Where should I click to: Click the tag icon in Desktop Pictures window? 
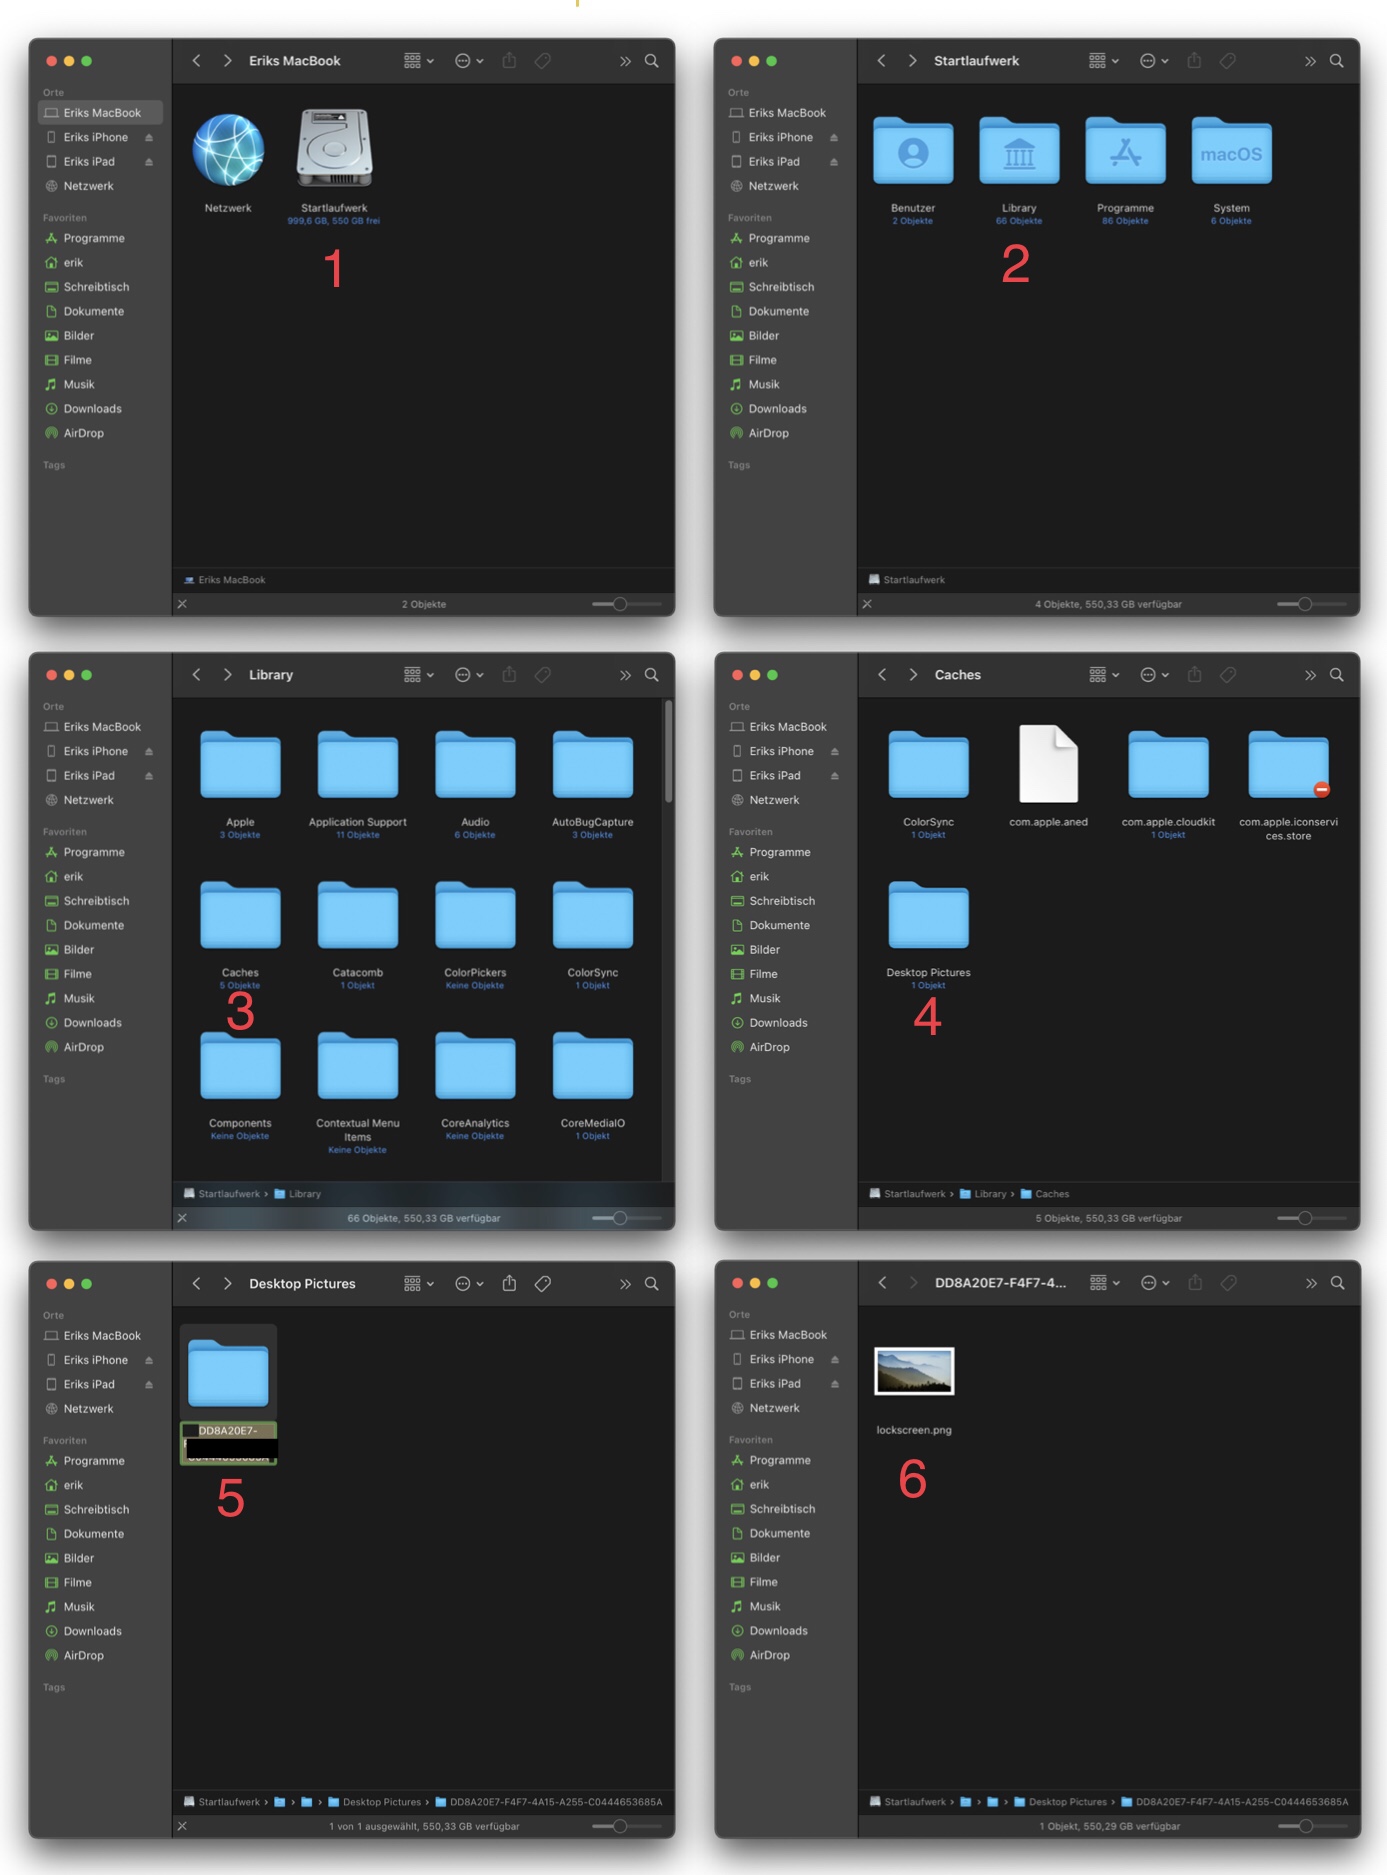[543, 1284]
